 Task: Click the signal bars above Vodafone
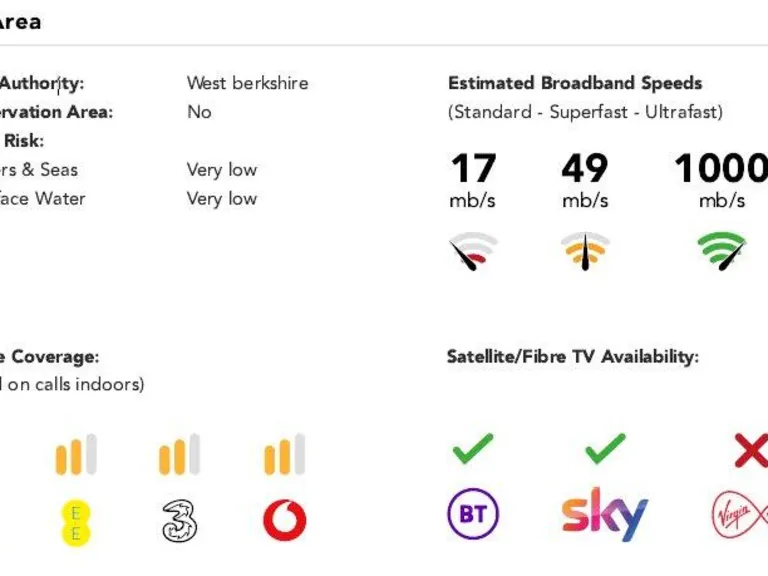[284, 455]
